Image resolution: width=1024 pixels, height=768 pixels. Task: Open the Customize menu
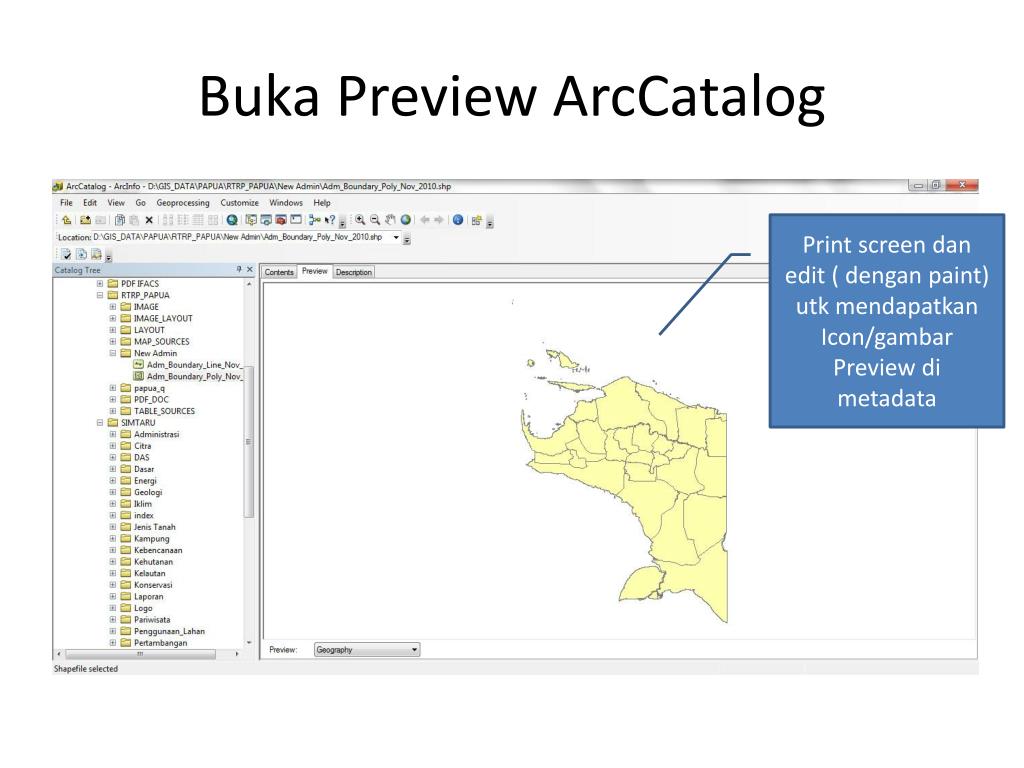pos(239,203)
